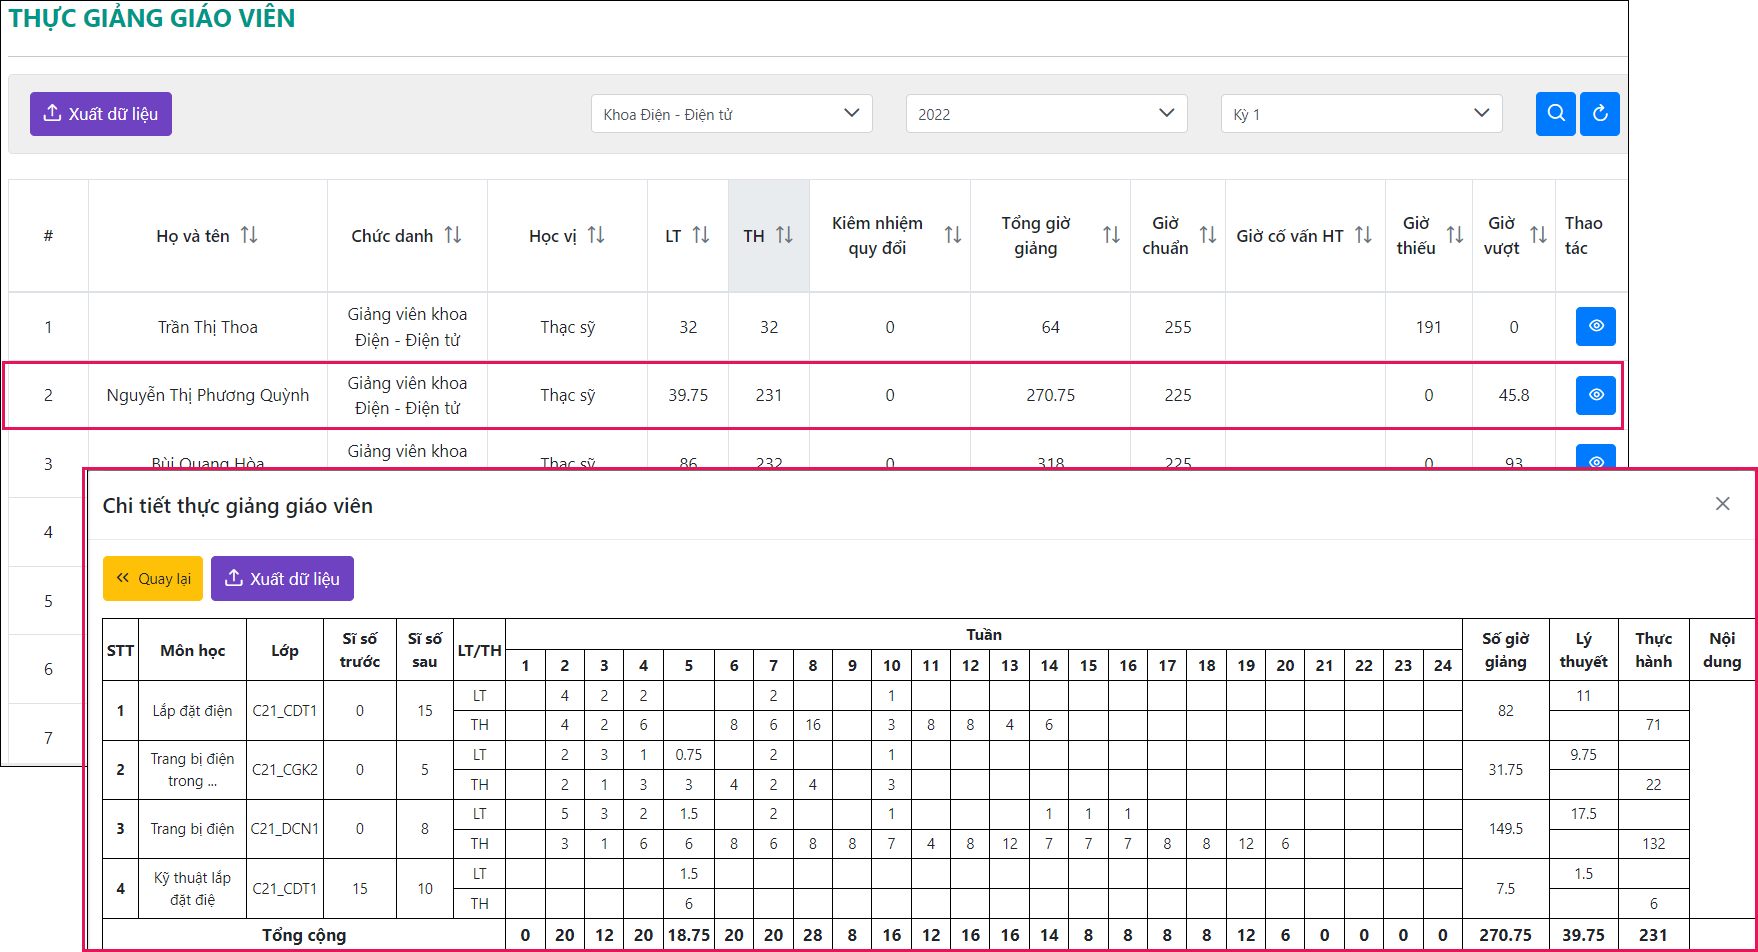
Task: Open eye icon for Nguyễn Thị Phương Quỳnh
Action: tap(1595, 395)
